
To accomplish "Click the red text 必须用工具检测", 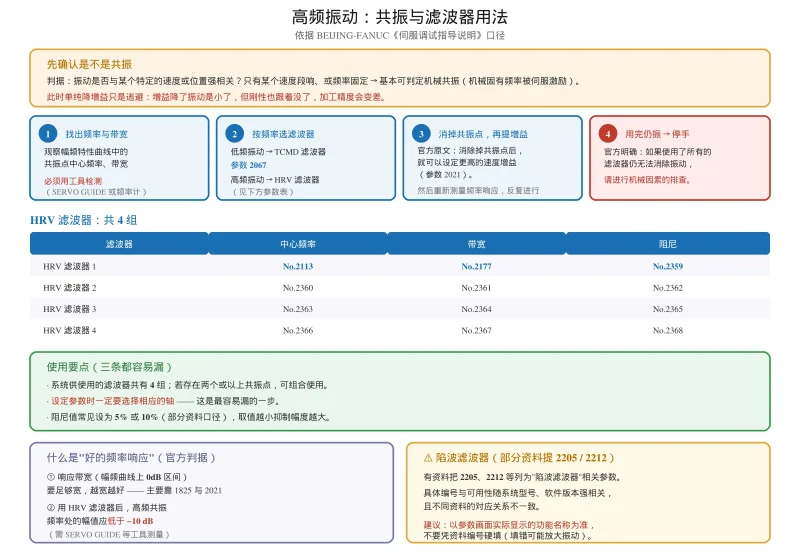I will tap(73, 181).
